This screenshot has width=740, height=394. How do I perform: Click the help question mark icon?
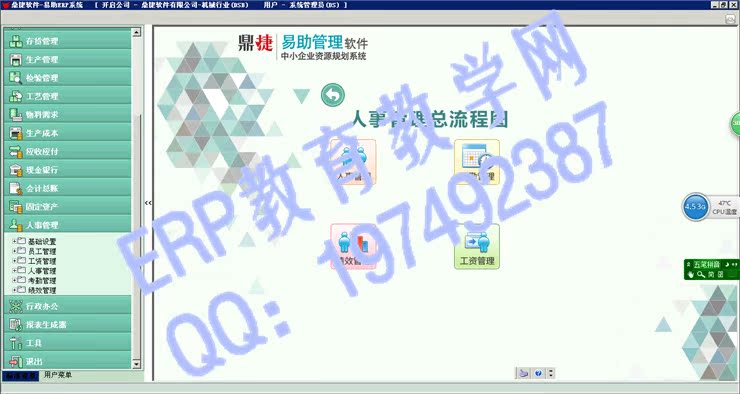click(538, 373)
